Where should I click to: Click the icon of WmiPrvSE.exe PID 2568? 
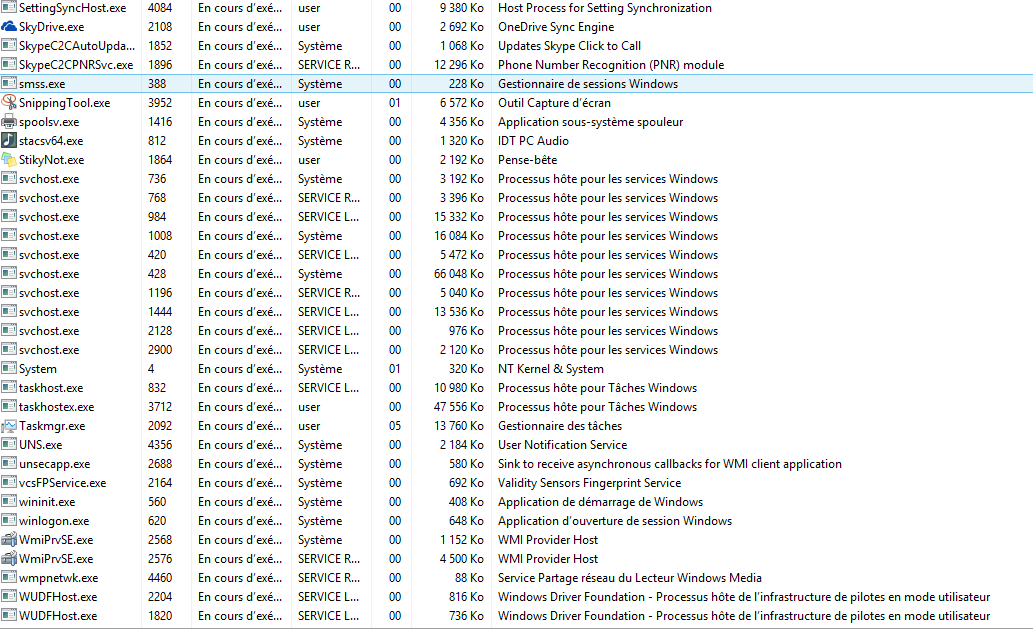pyautogui.click(x=9, y=539)
